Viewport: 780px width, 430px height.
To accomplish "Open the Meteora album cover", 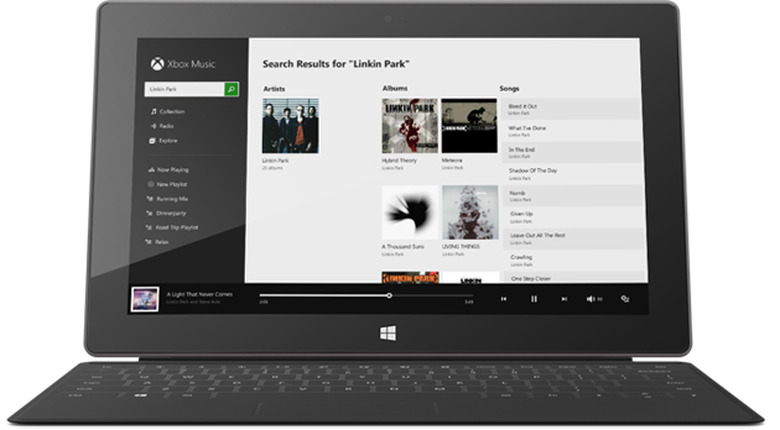I will coord(469,125).
